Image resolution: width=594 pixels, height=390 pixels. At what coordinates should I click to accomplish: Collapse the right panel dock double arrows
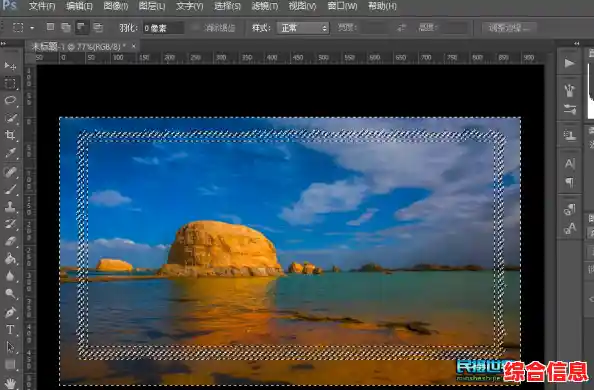[577, 44]
